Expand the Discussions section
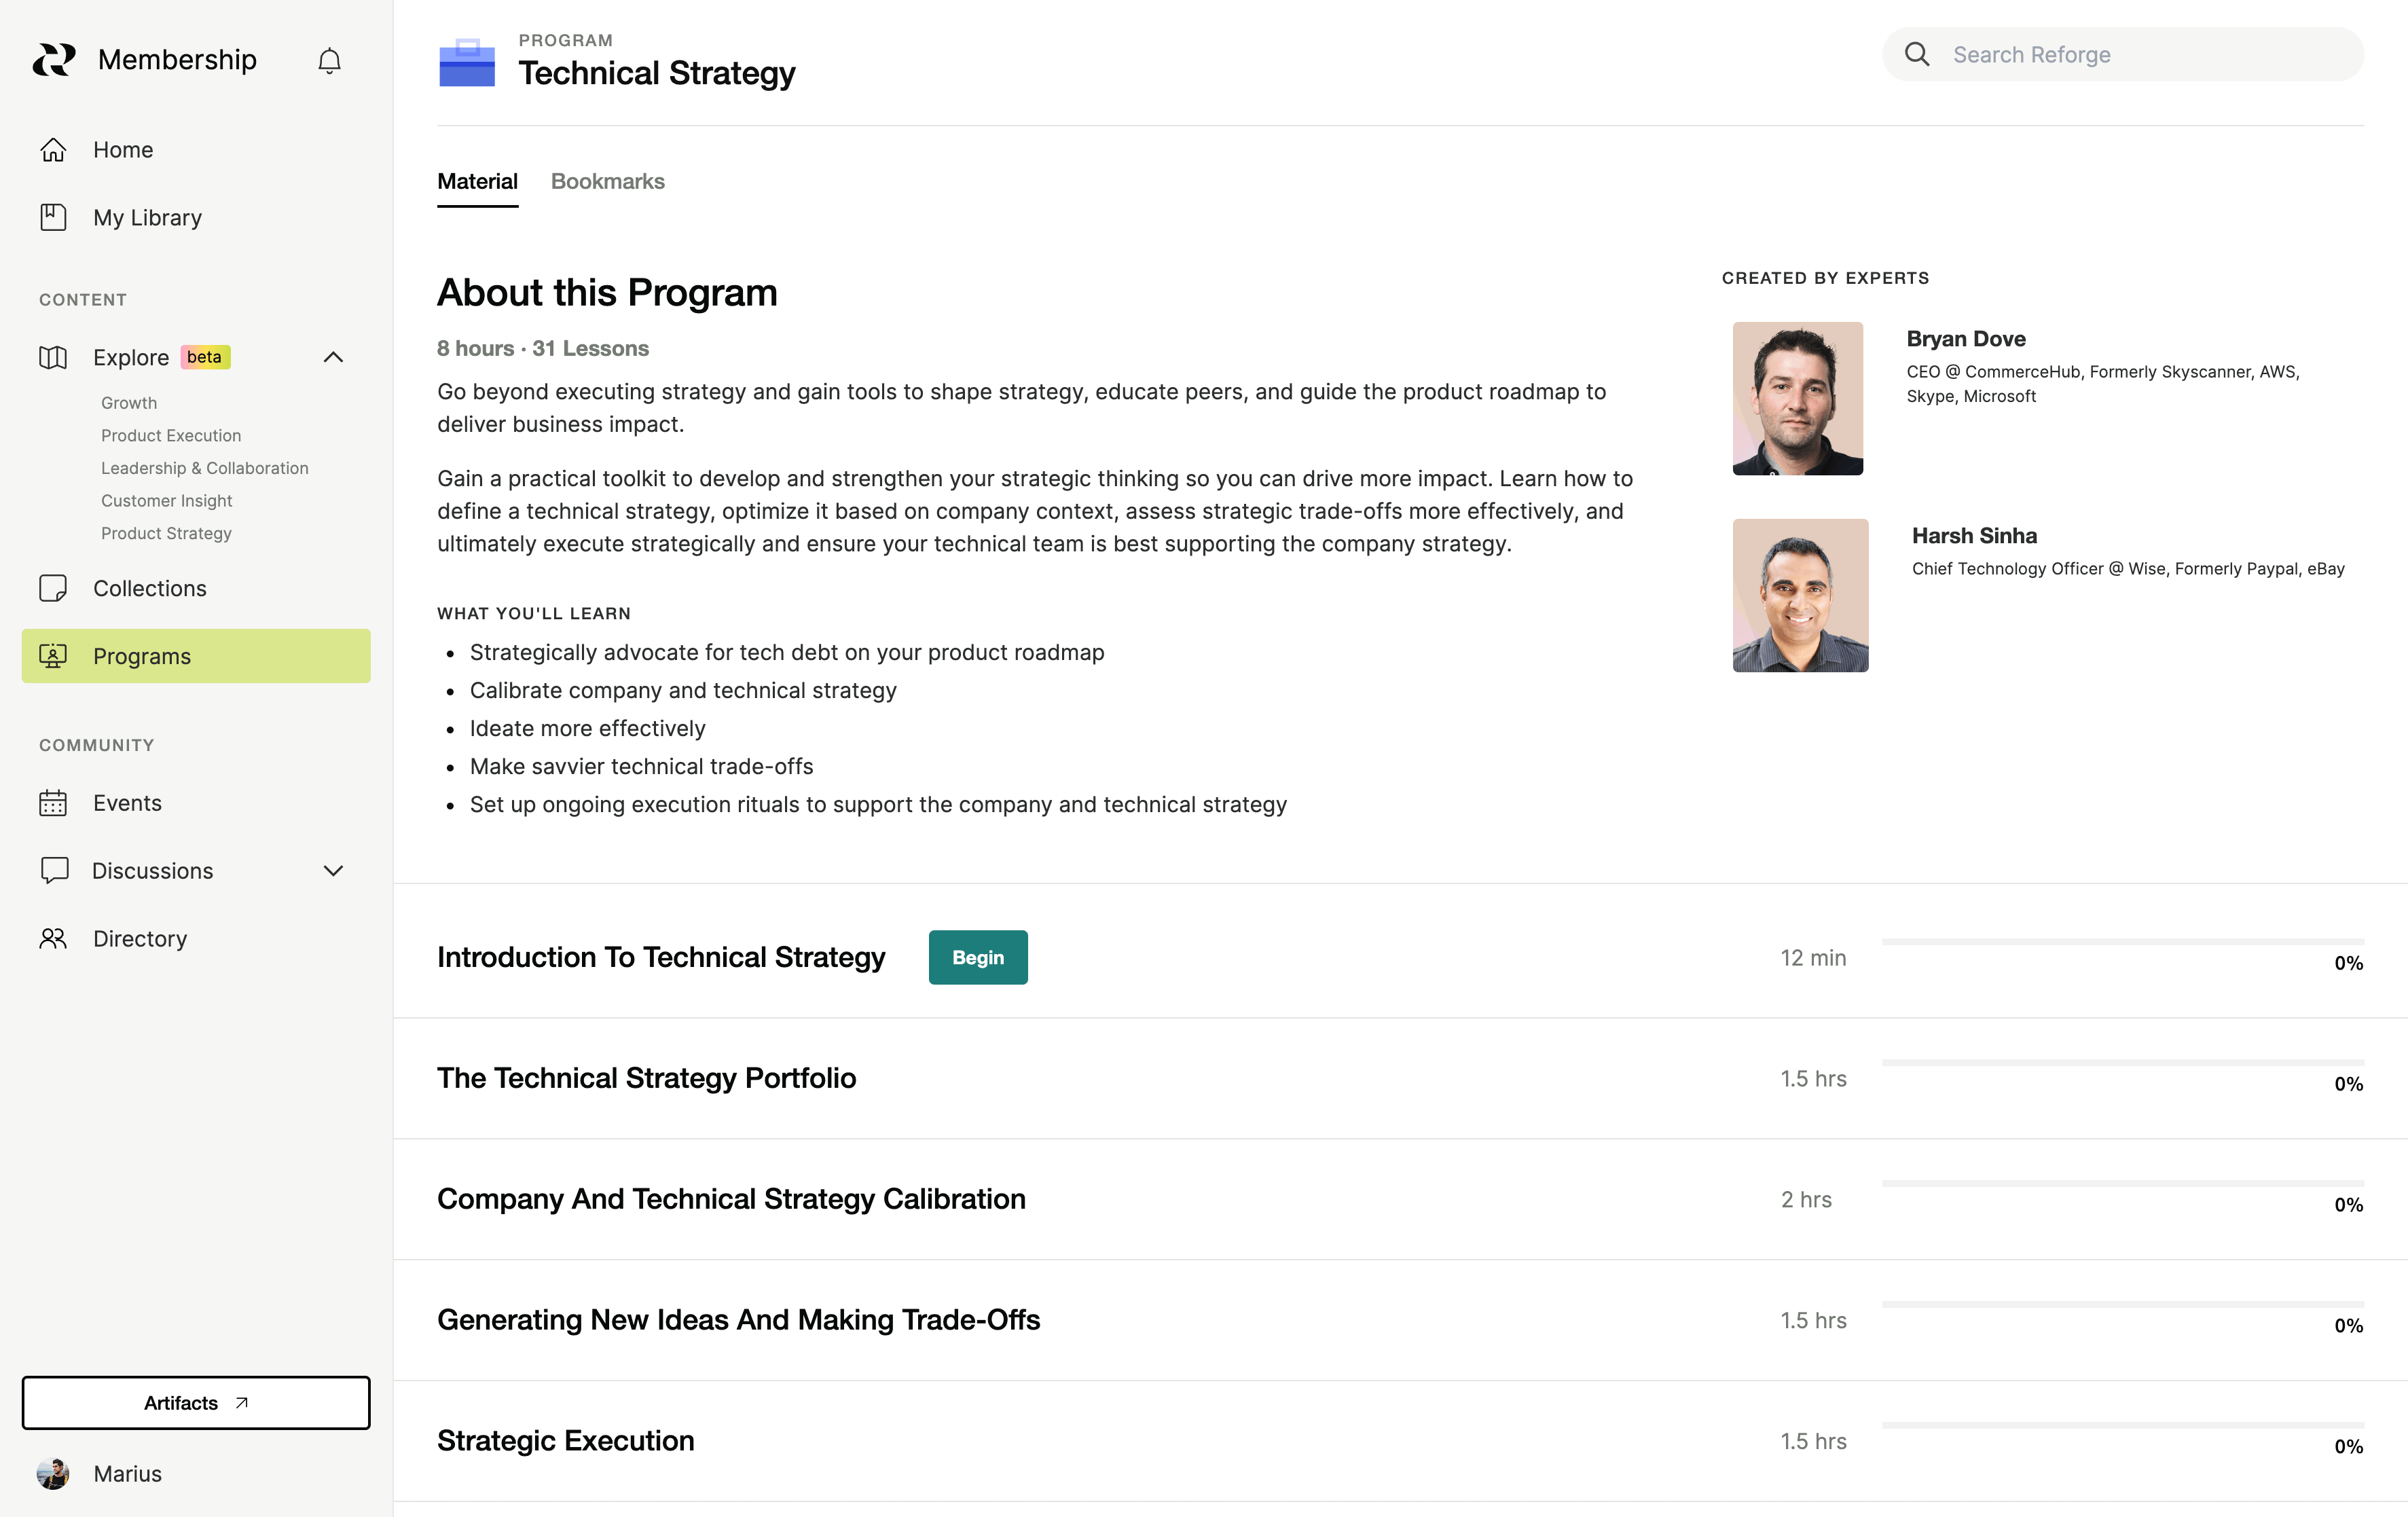 (x=333, y=870)
